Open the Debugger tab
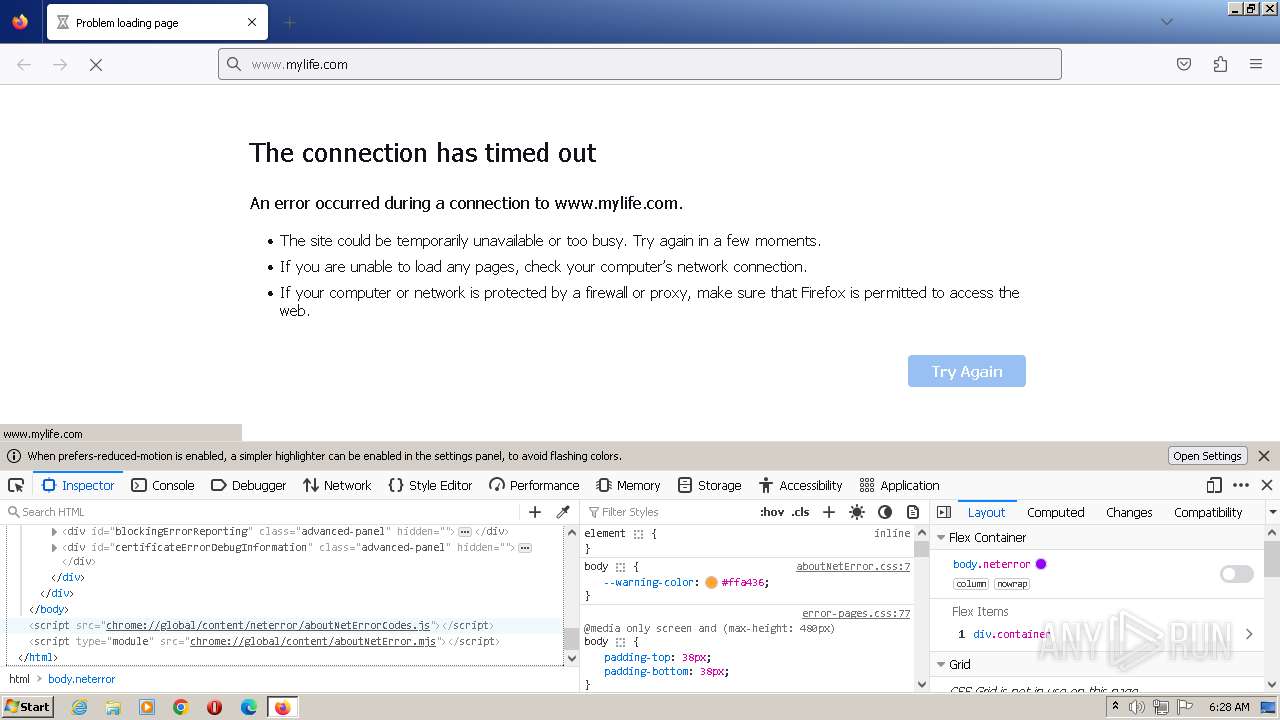 [249, 485]
